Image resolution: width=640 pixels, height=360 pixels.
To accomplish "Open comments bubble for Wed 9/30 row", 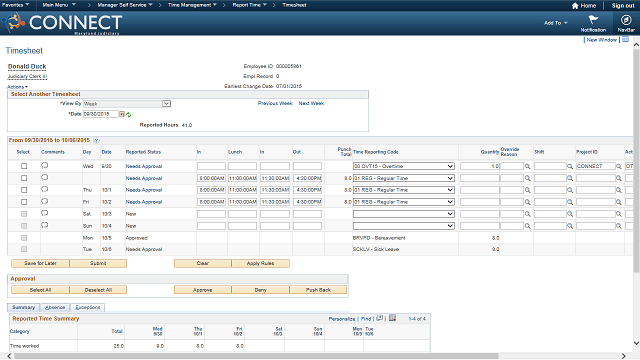I will (x=44, y=165).
